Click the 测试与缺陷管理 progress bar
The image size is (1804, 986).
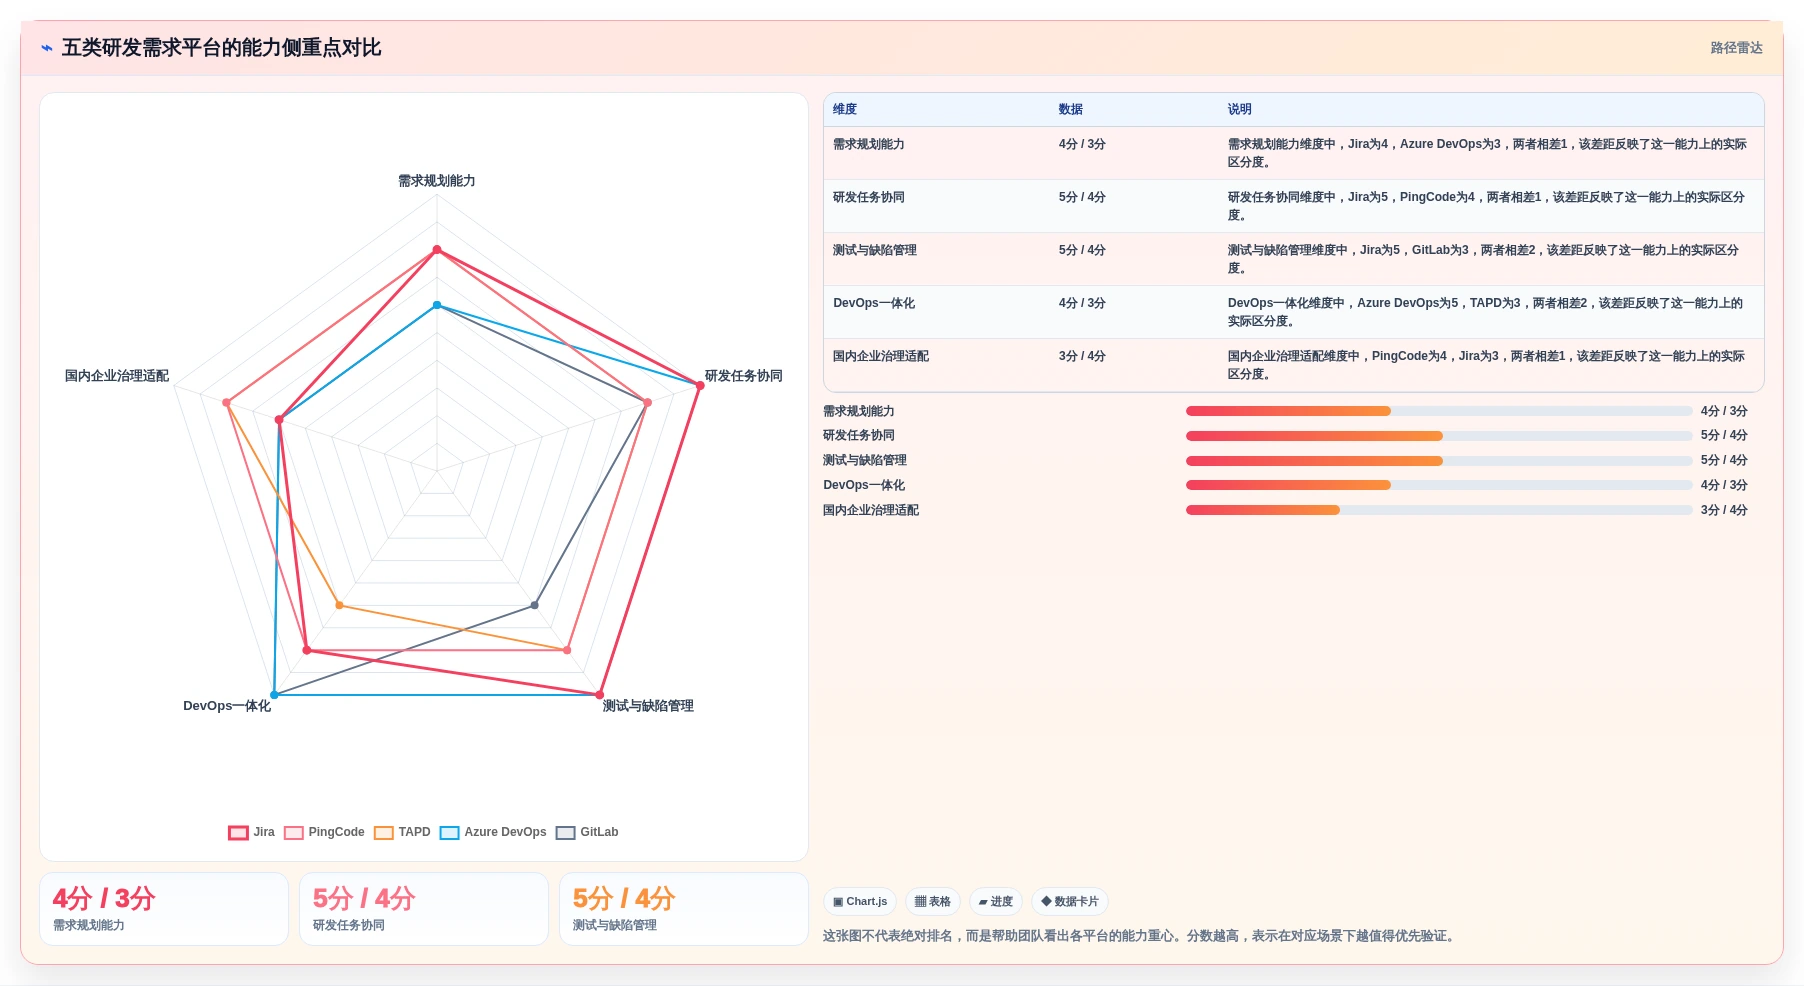pyautogui.click(x=1439, y=461)
